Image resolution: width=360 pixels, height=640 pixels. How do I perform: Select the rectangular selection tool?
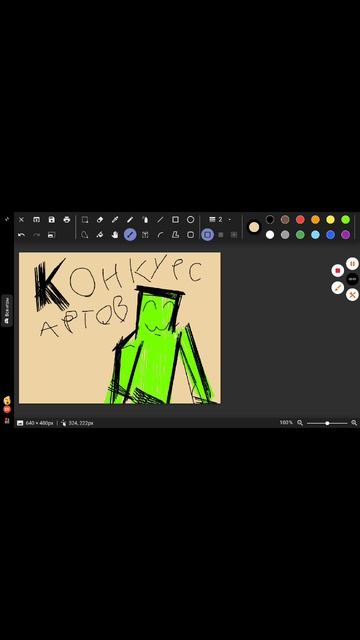[x=84, y=220]
